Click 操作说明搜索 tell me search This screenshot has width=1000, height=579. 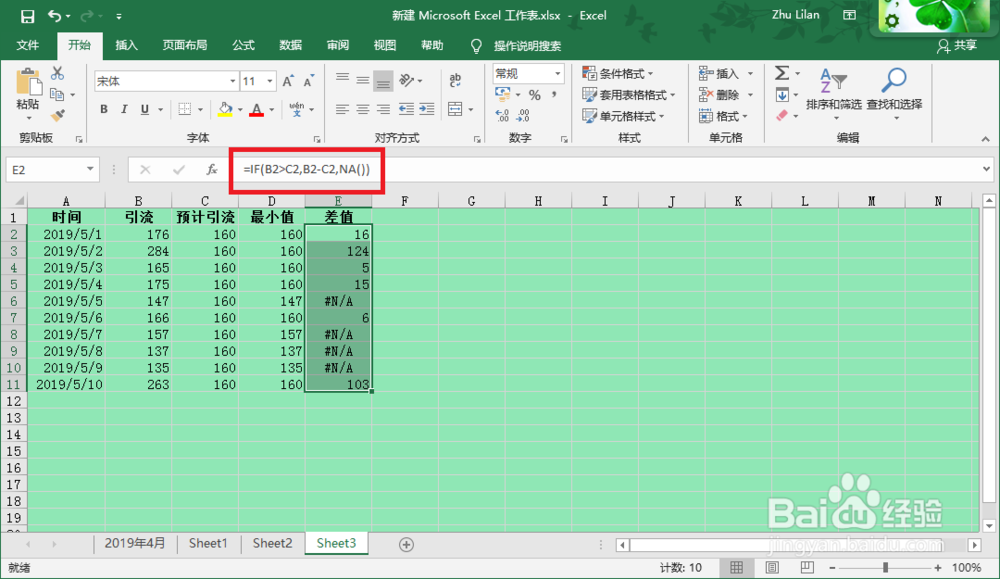point(527,46)
